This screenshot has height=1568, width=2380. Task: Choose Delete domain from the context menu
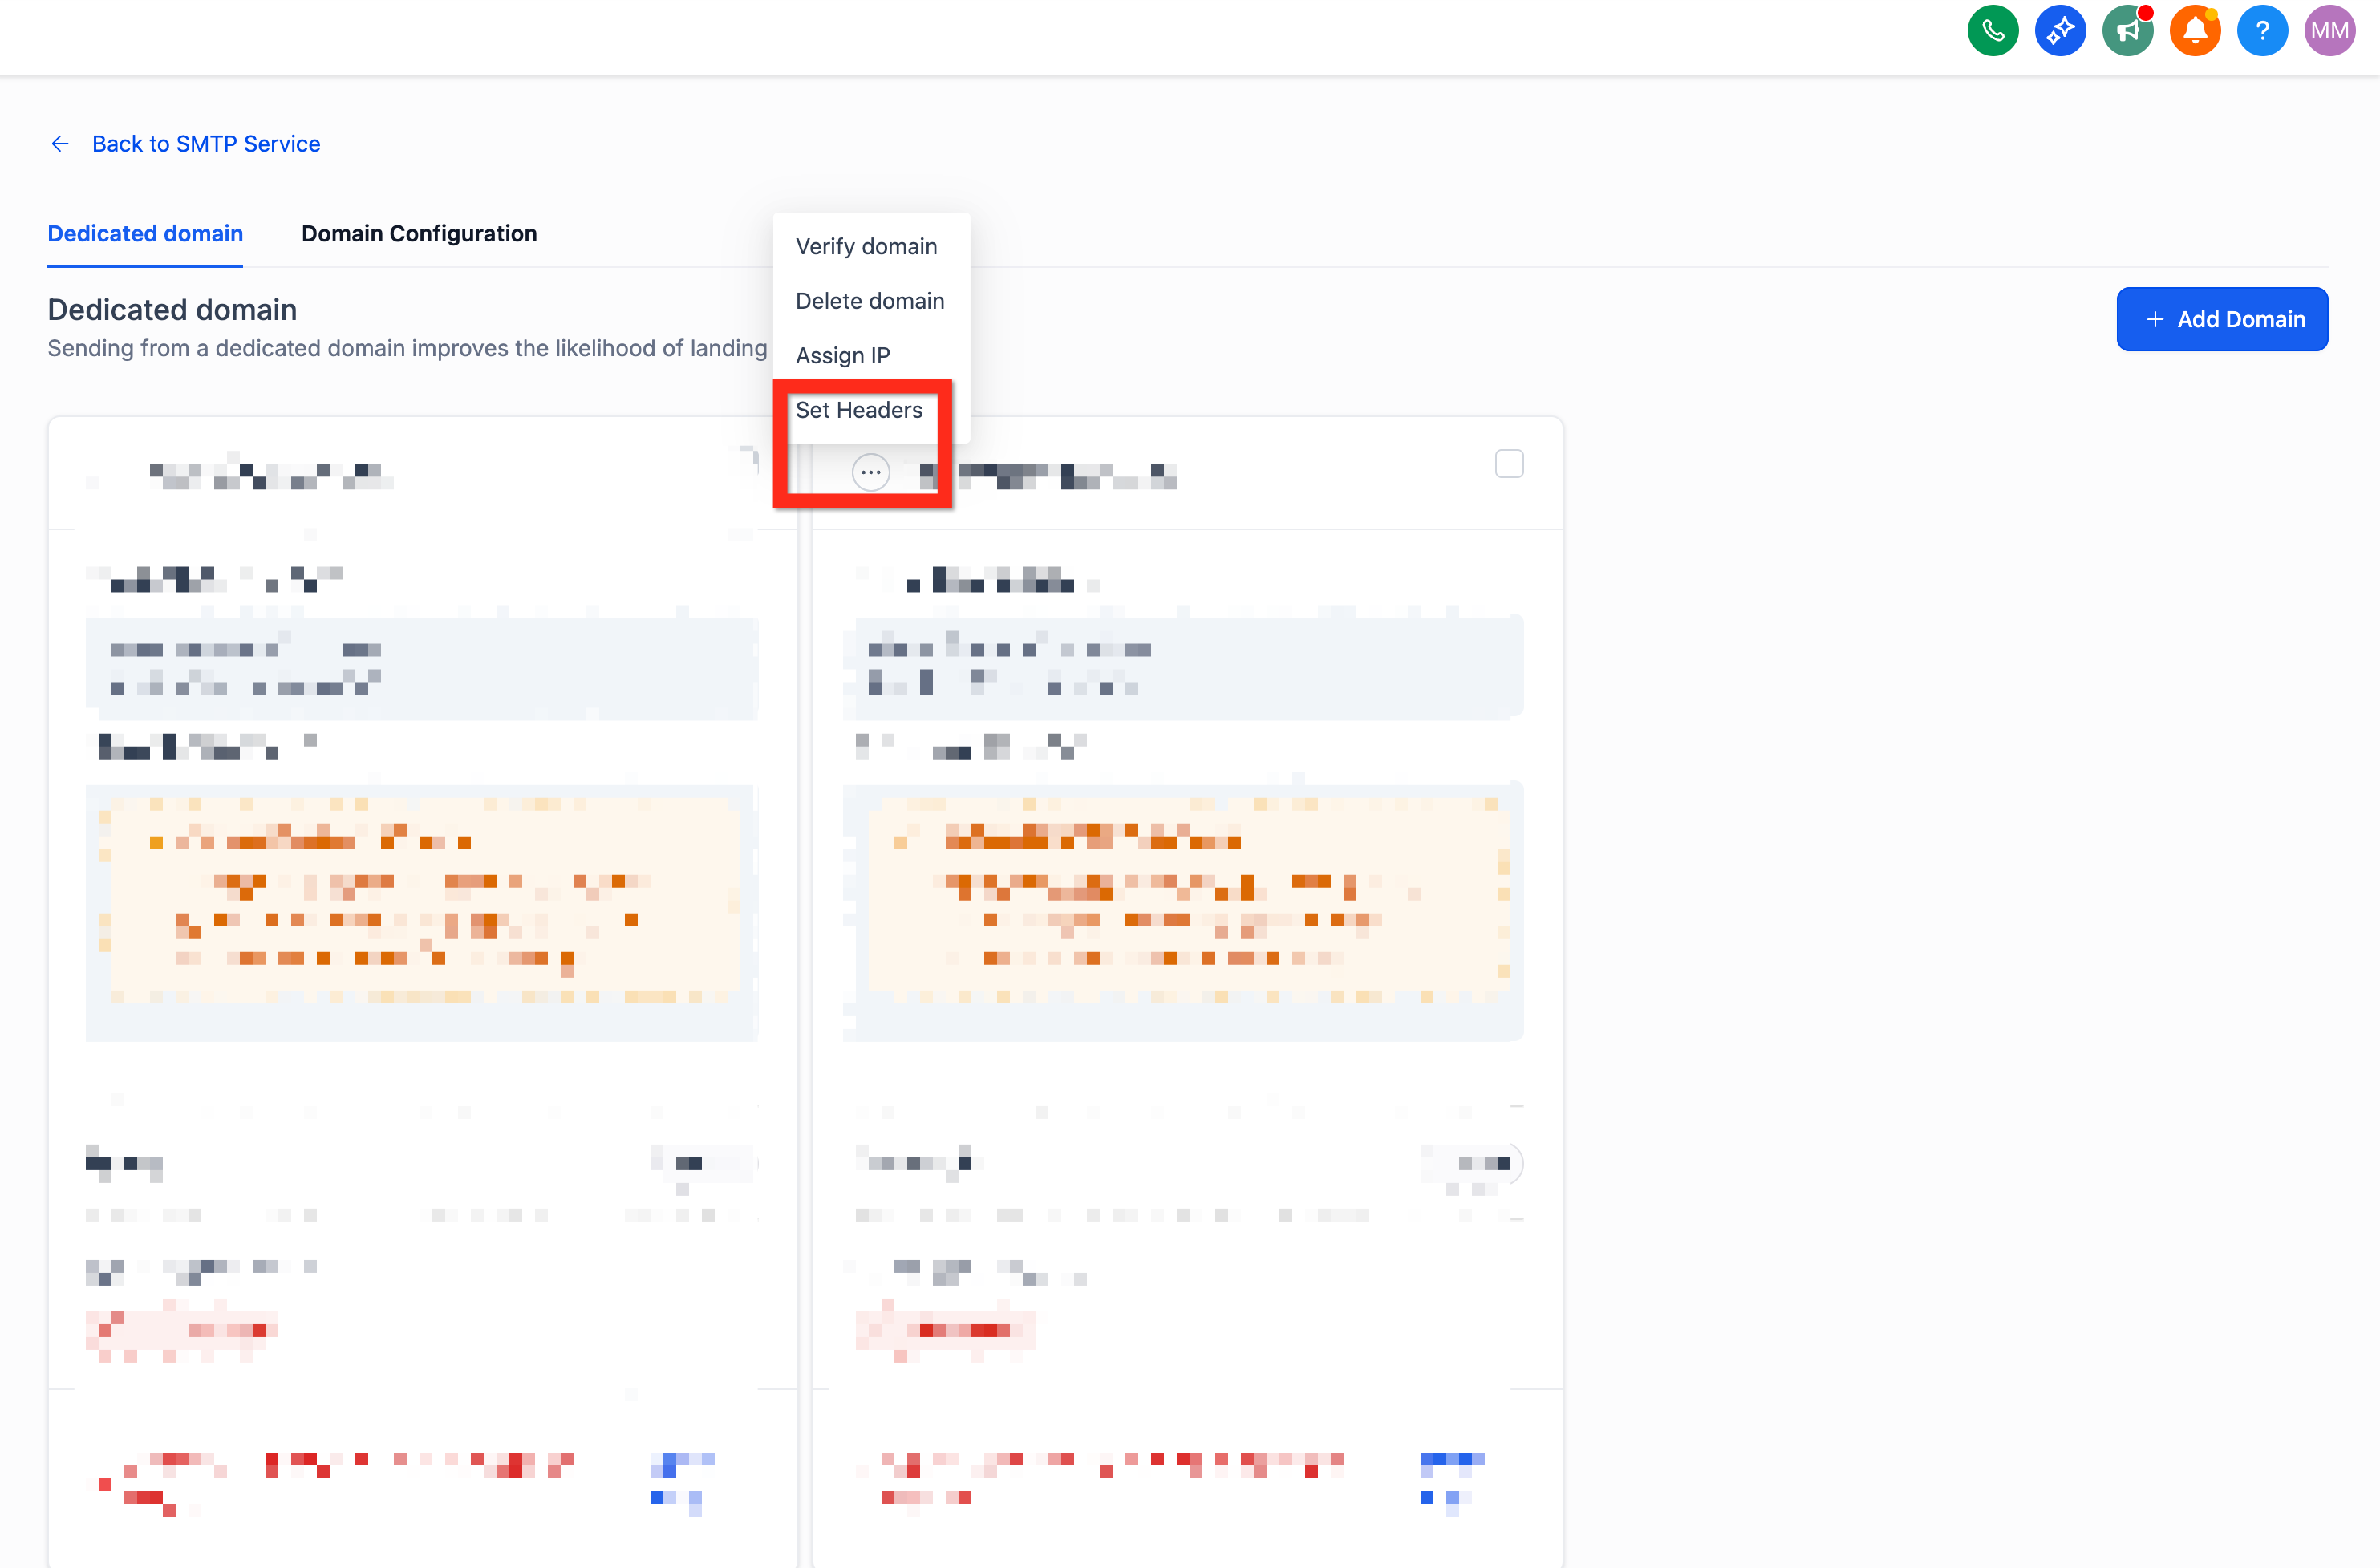(870, 300)
